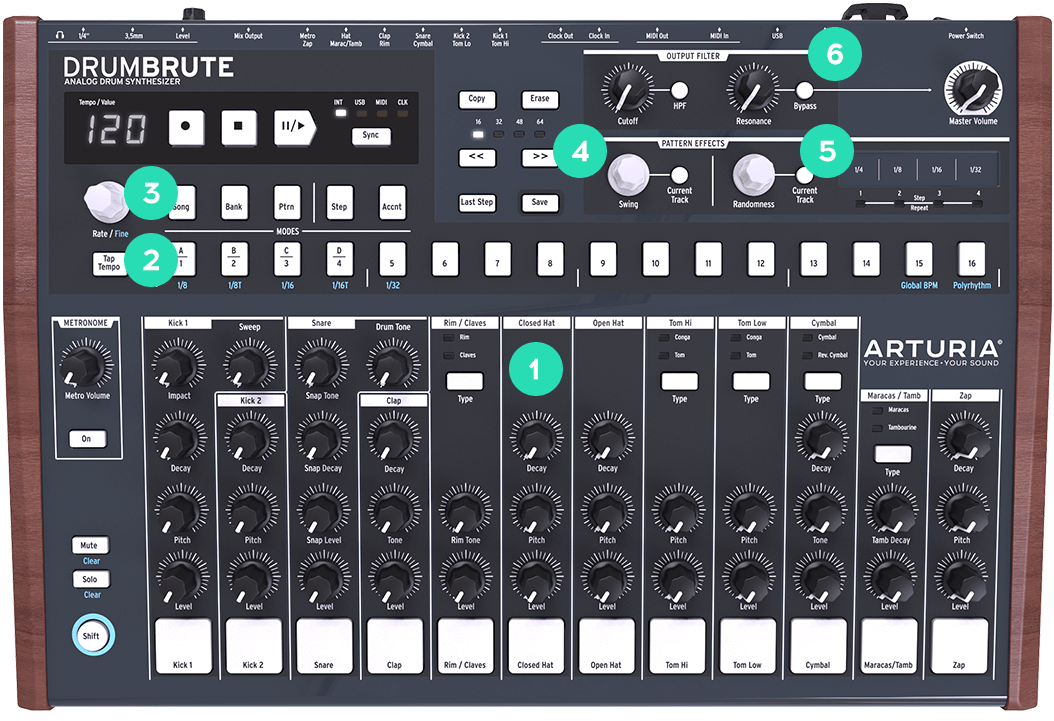Select step button 12
Image resolution: width=1054 pixels, height=721 pixels.
761,259
